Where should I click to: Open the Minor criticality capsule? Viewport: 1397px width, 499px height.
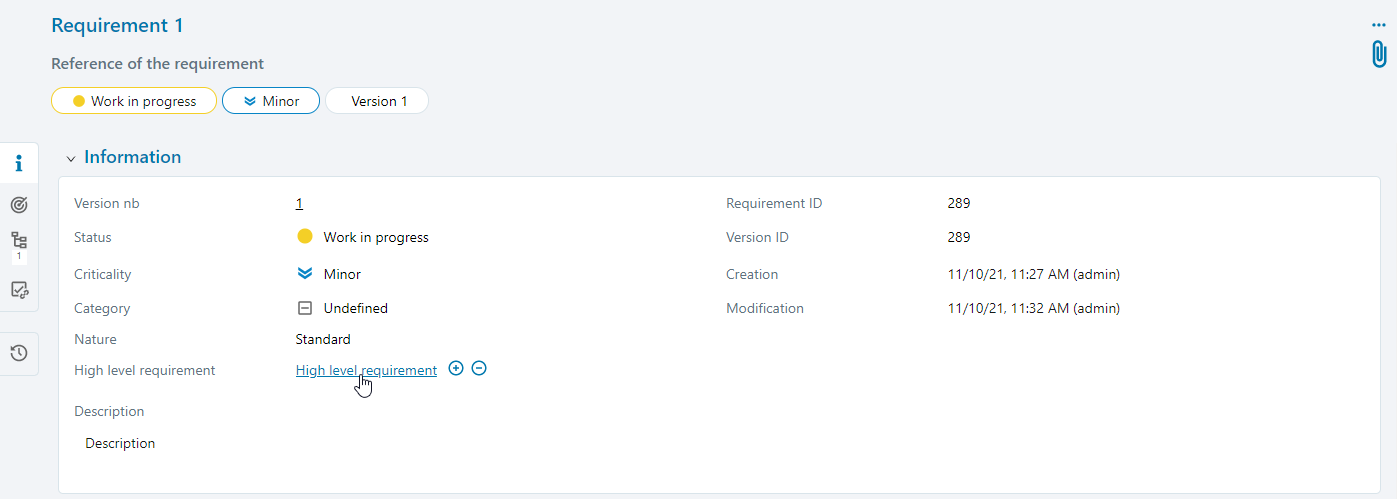click(x=271, y=101)
